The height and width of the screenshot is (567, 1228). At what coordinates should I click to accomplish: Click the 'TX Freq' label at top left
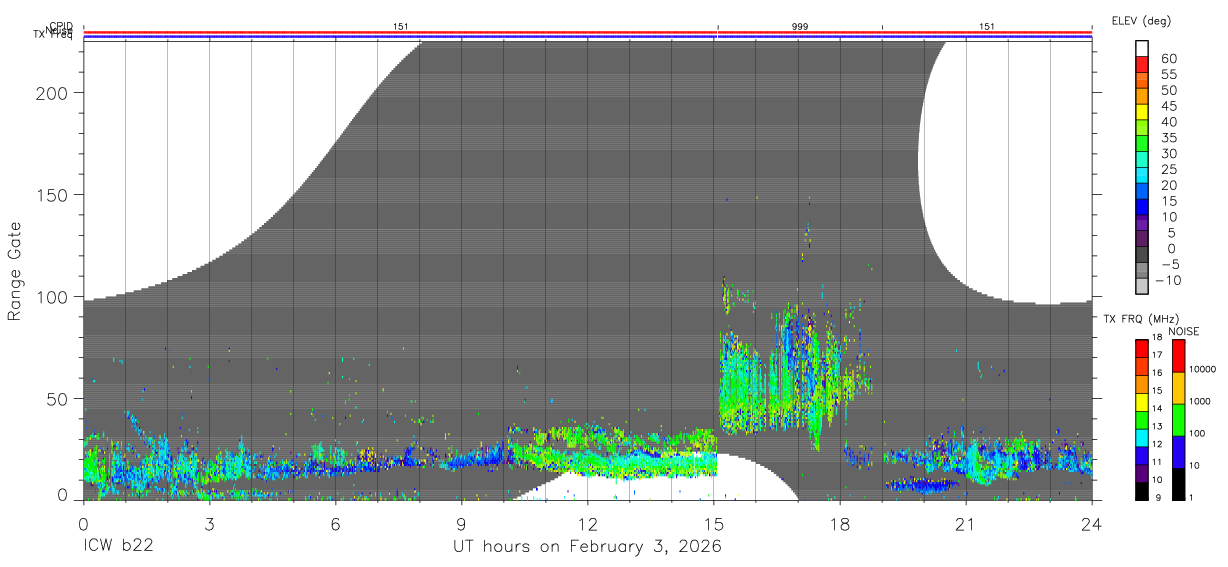tap(53, 34)
